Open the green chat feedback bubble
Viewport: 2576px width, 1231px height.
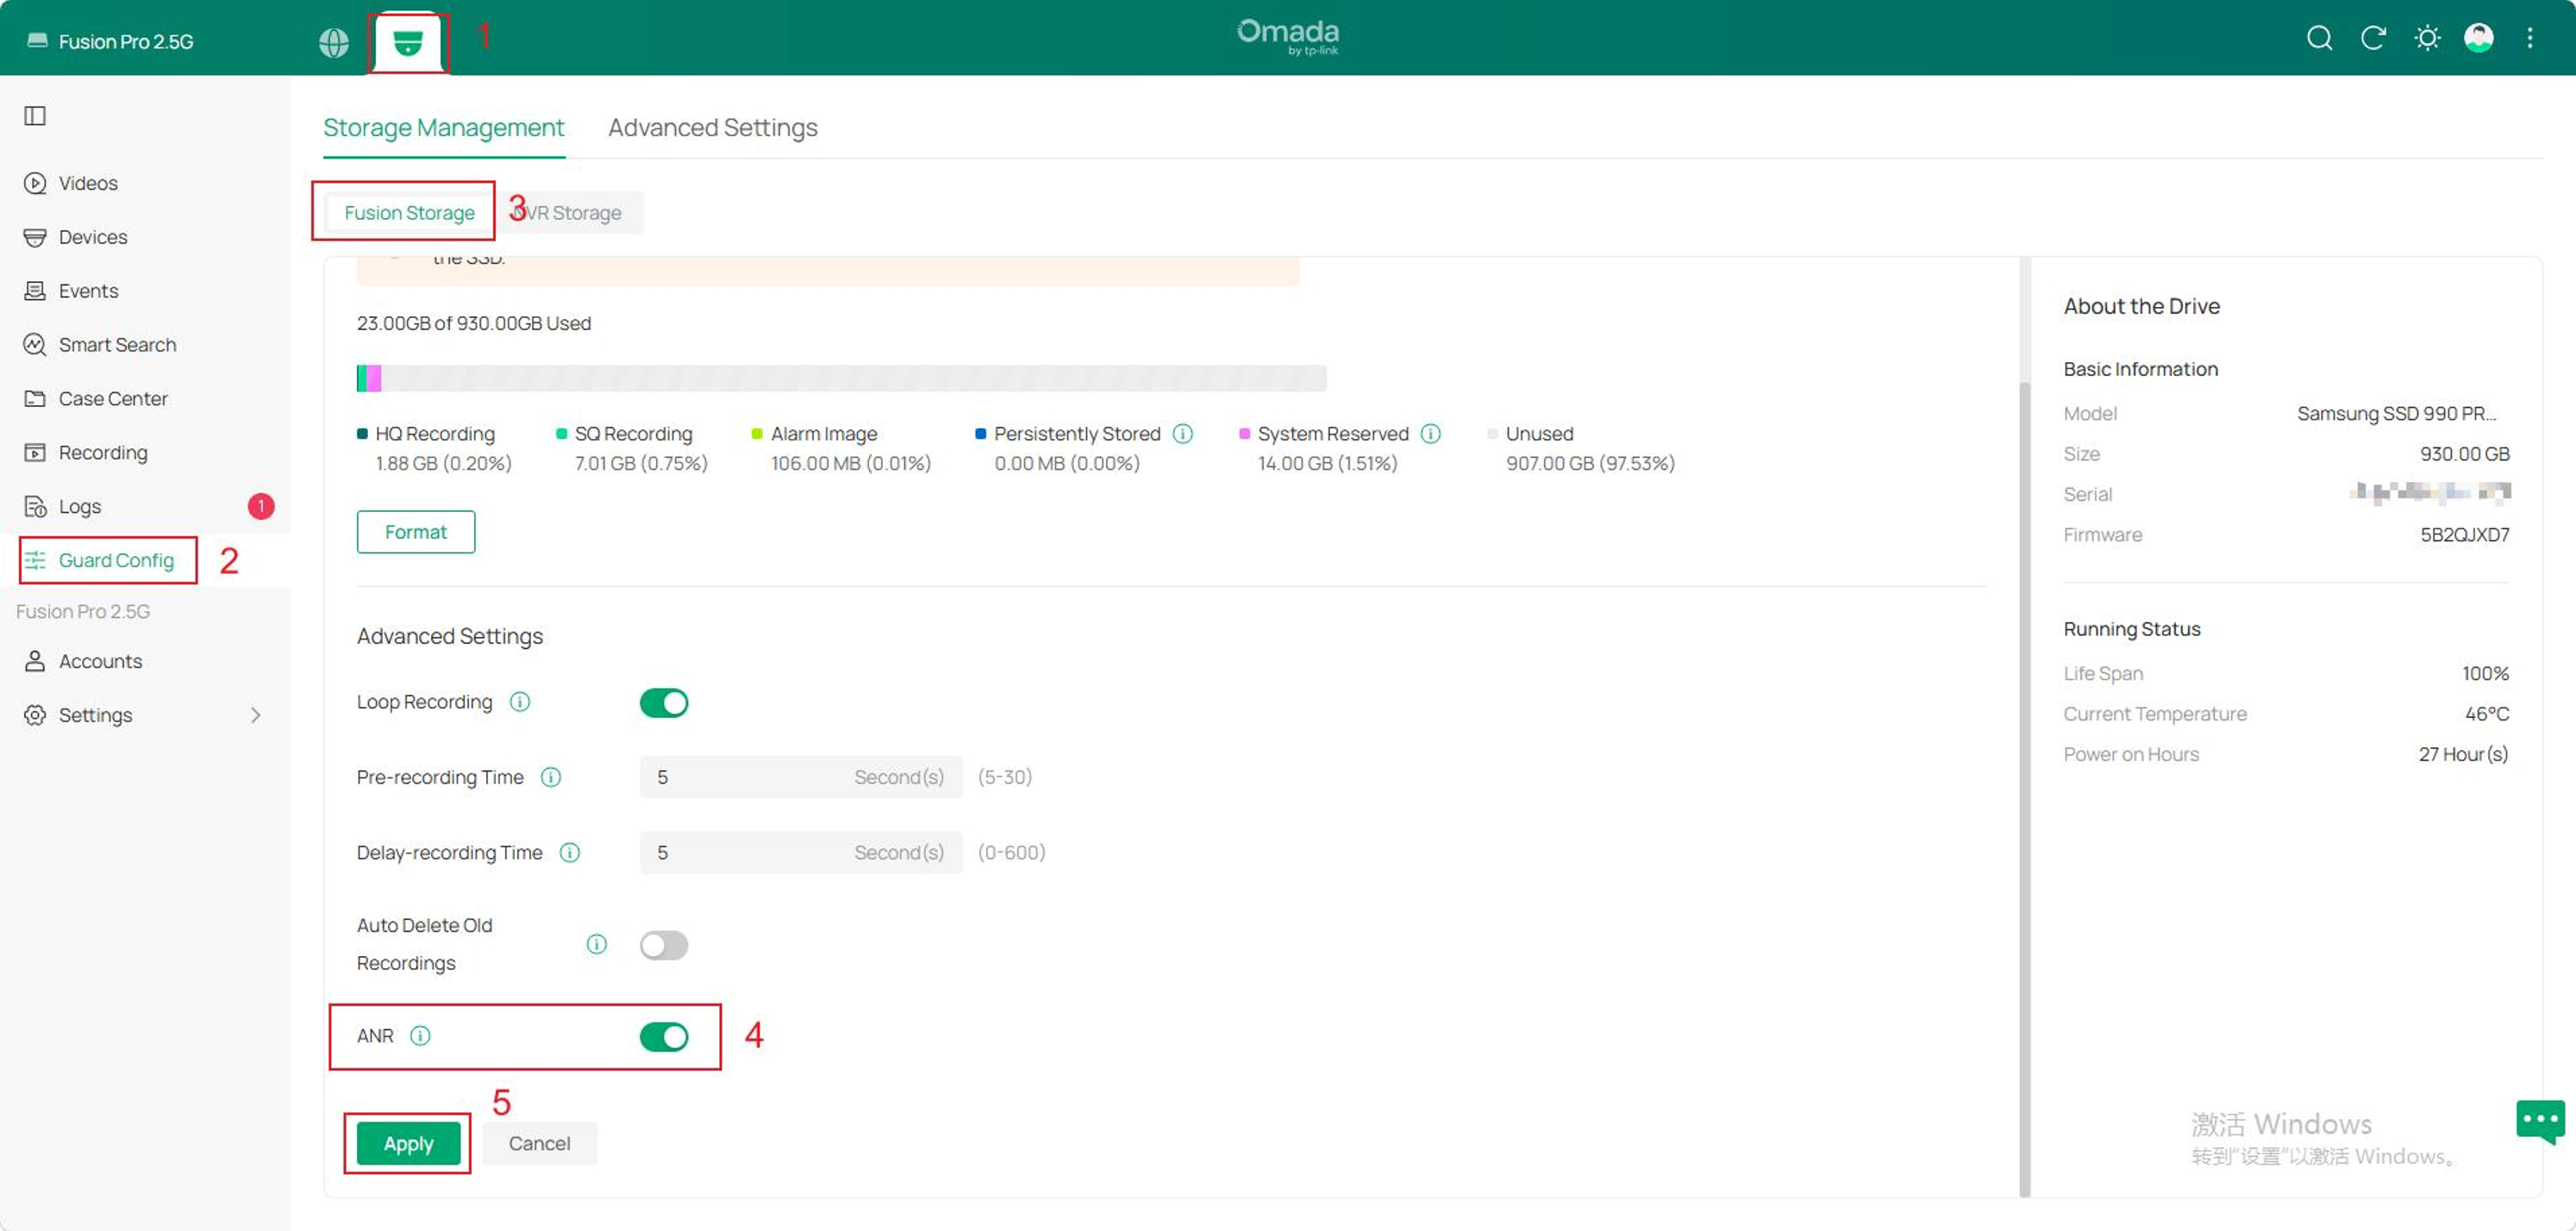[2540, 1122]
